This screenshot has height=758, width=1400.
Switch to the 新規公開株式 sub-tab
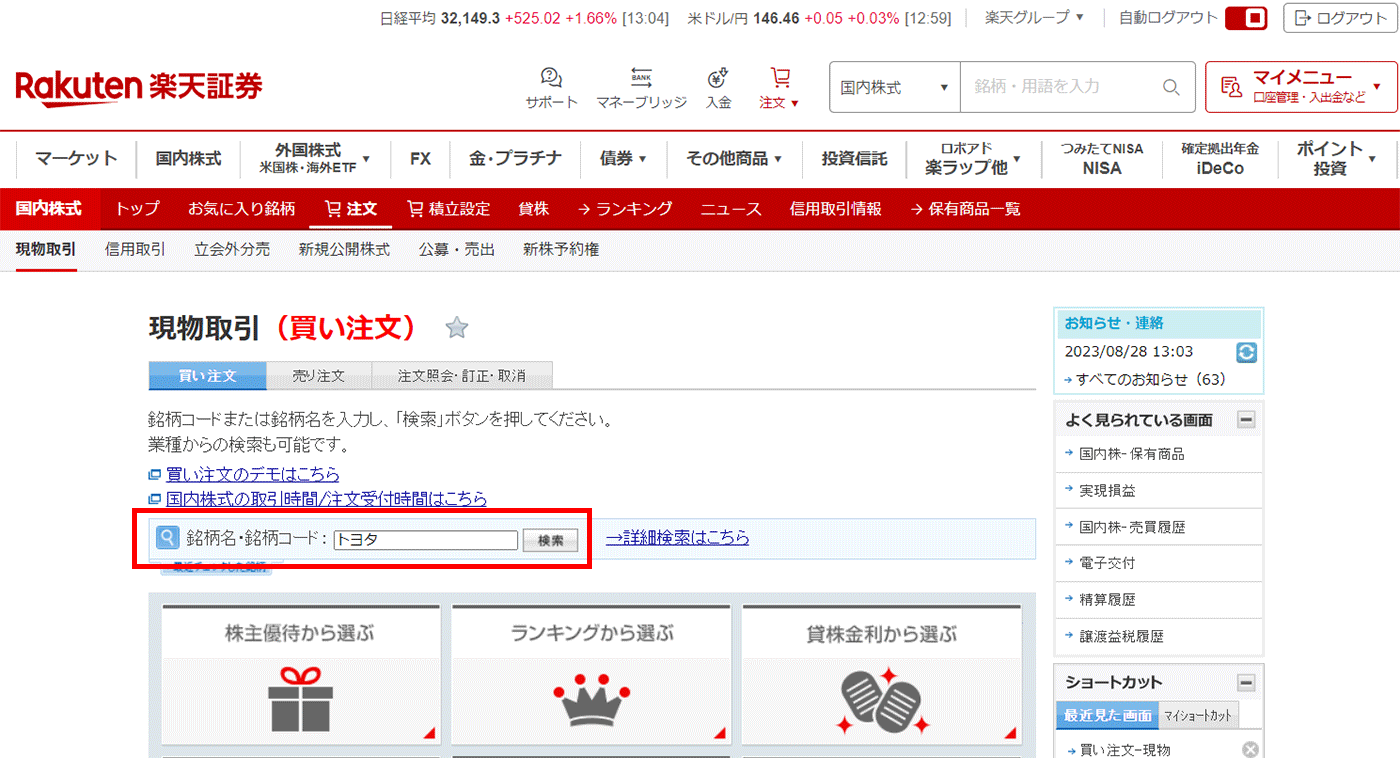pos(344,249)
